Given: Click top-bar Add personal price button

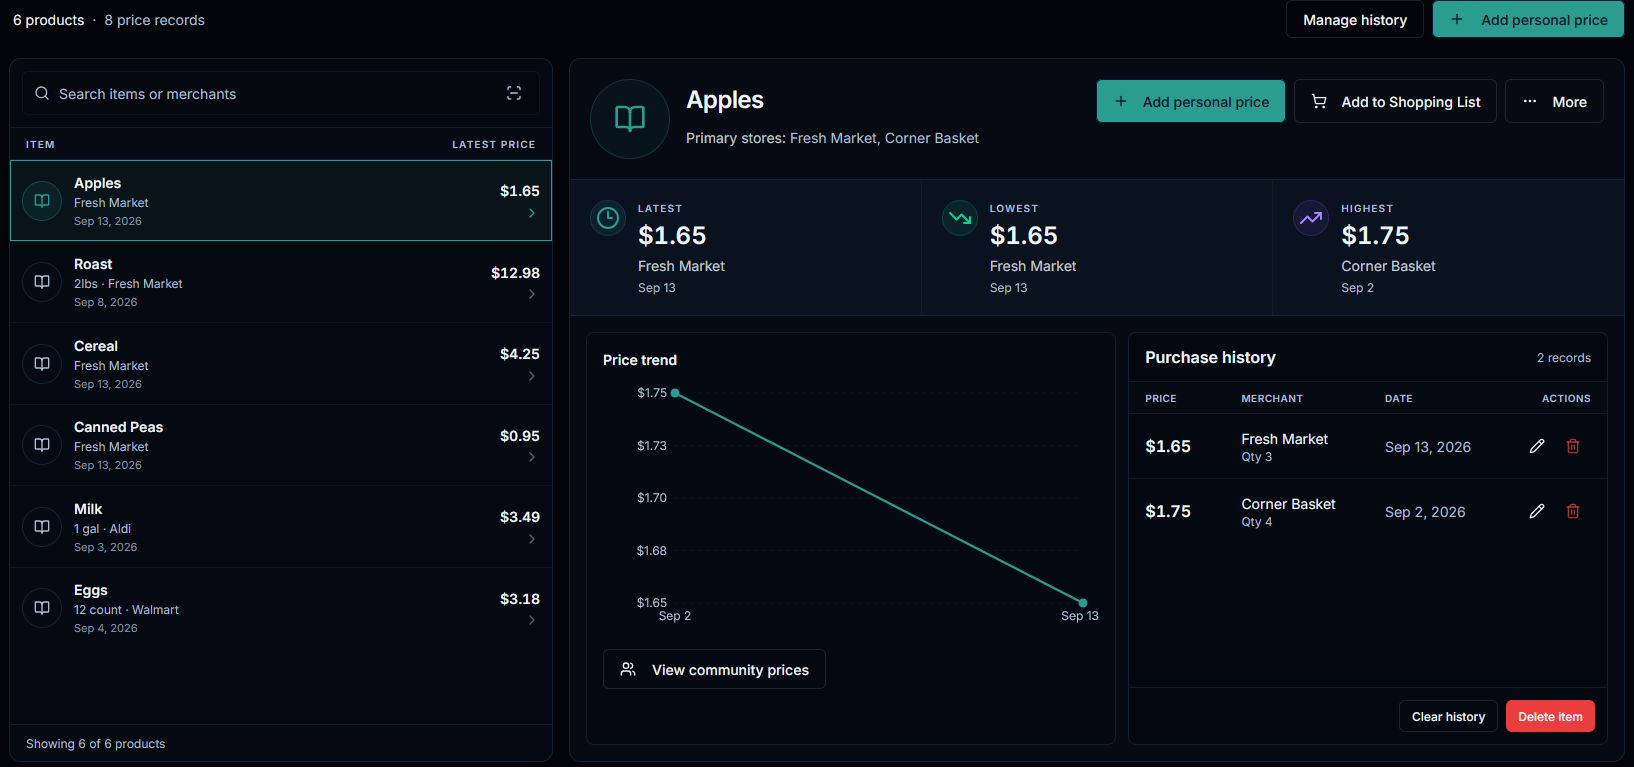Looking at the screenshot, I should (1528, 20).
